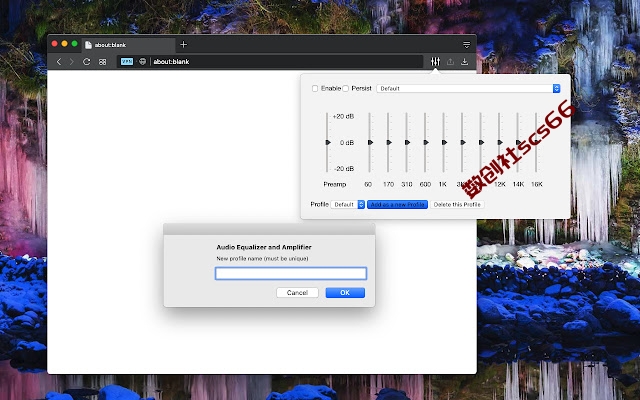
Task: Toggle the Persist checkbox
Action: 346,89
